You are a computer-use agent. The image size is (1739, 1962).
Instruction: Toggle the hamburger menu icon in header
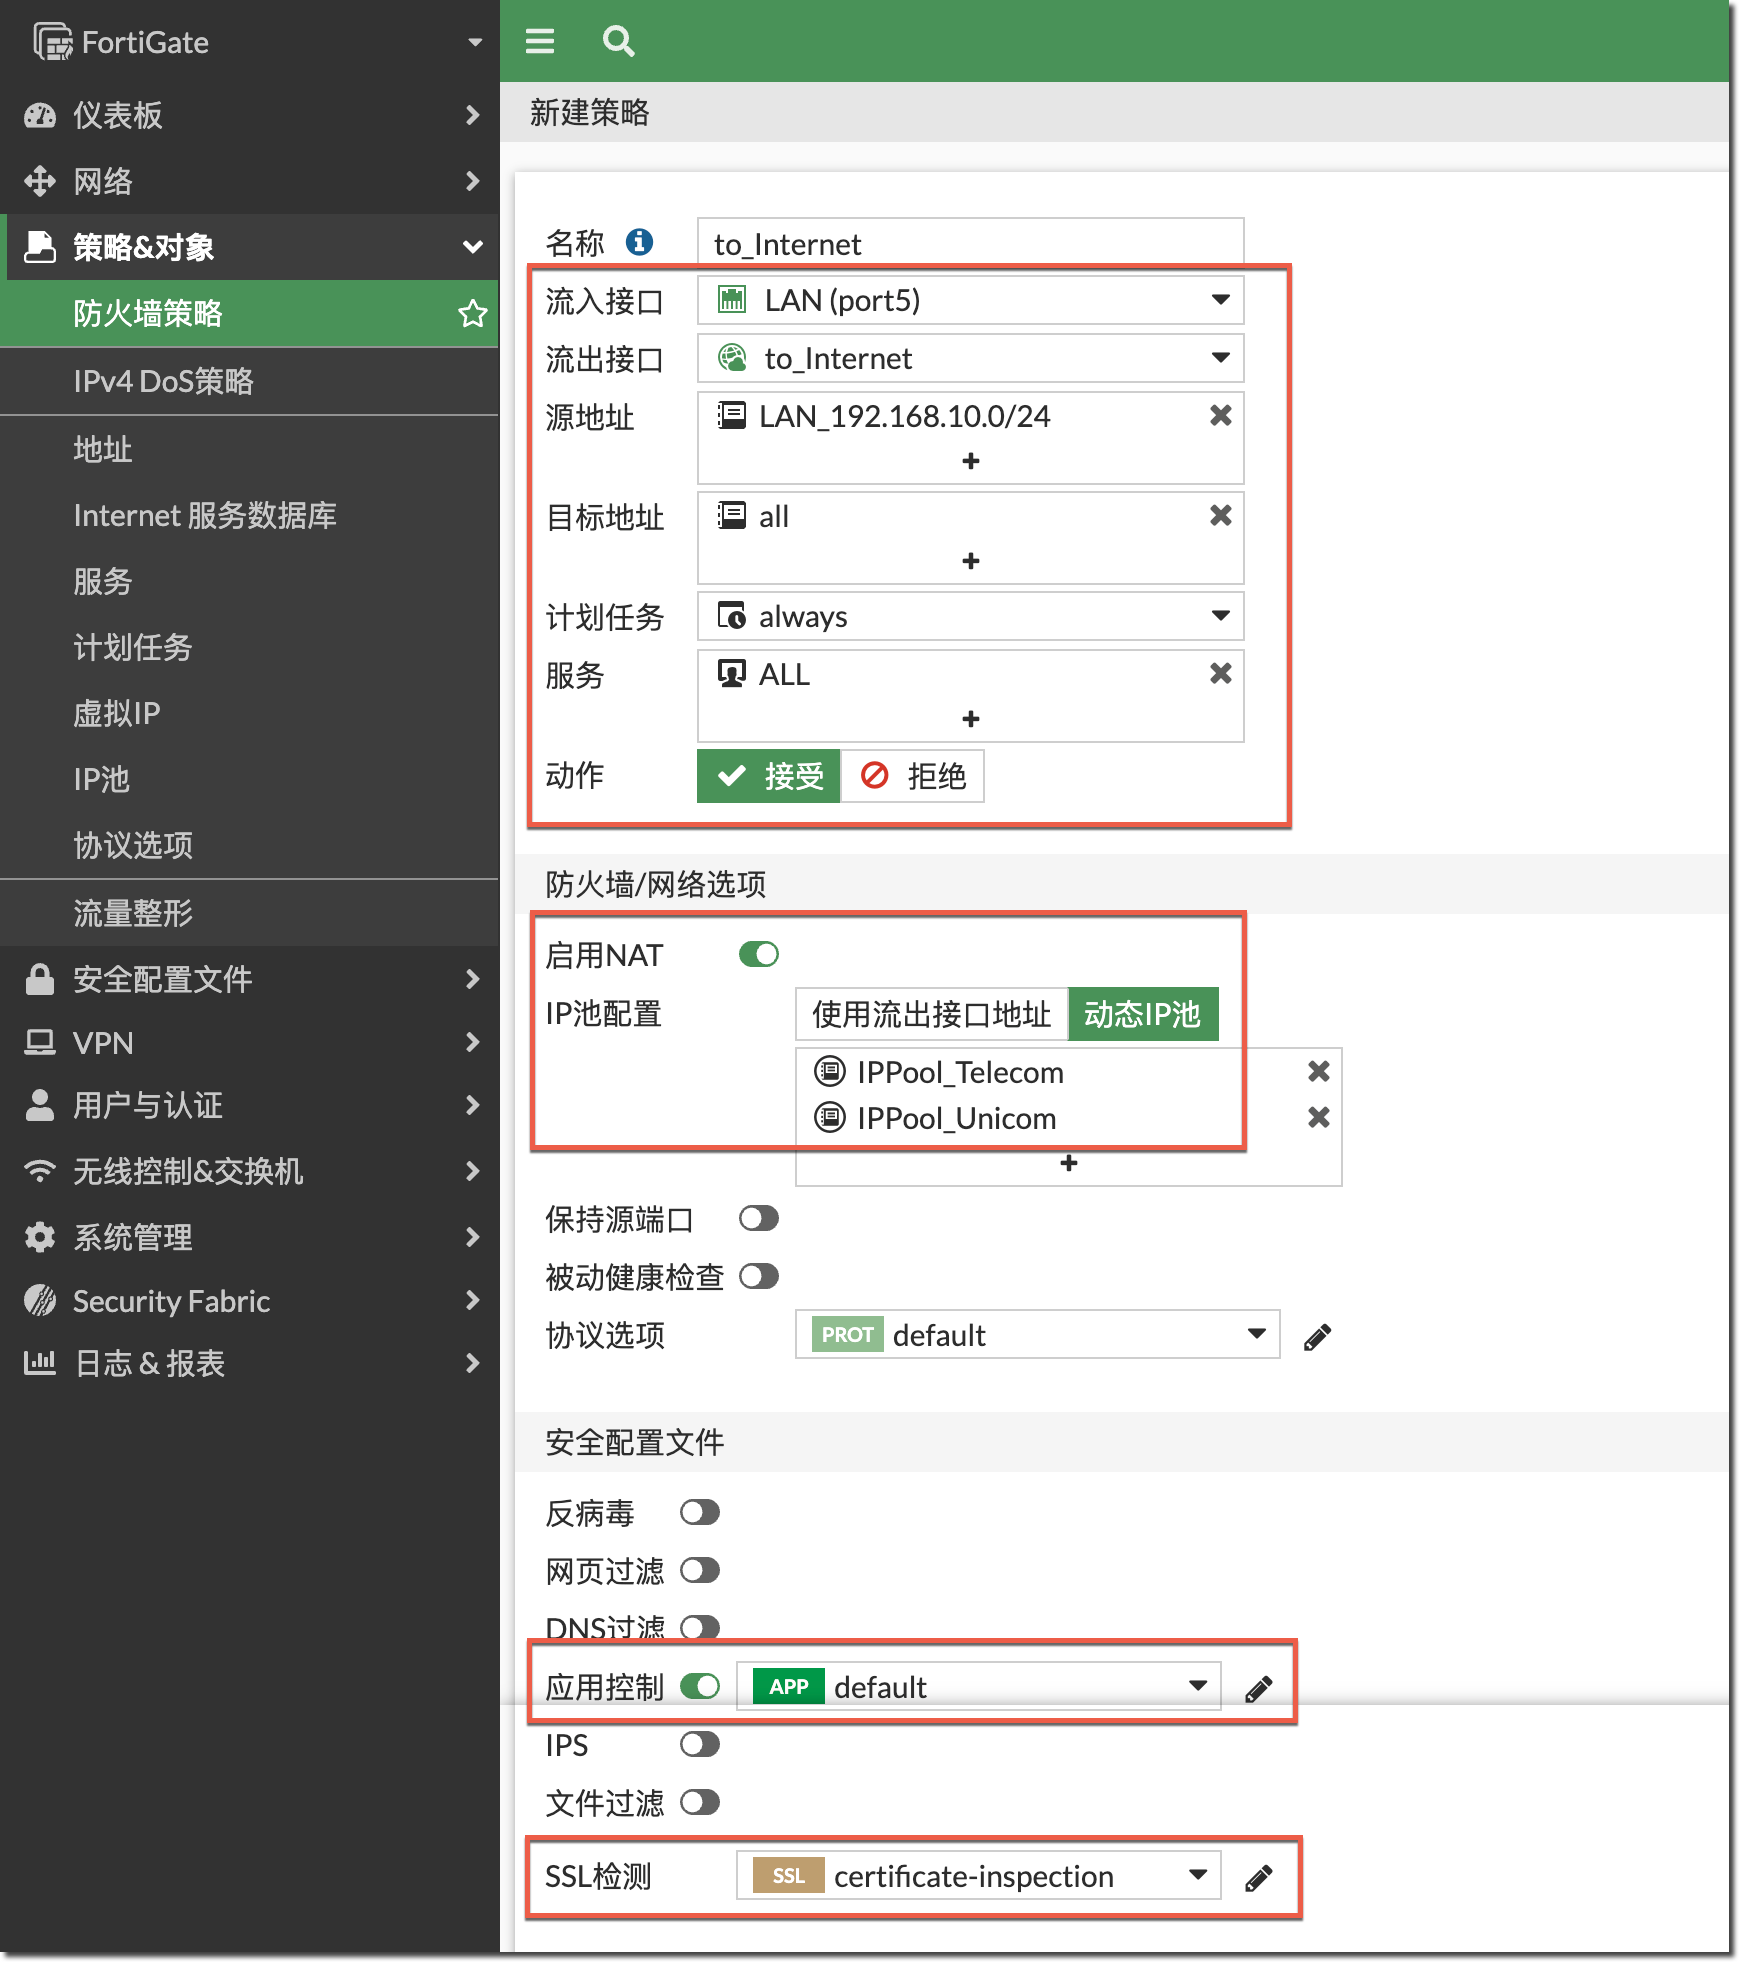540,41
